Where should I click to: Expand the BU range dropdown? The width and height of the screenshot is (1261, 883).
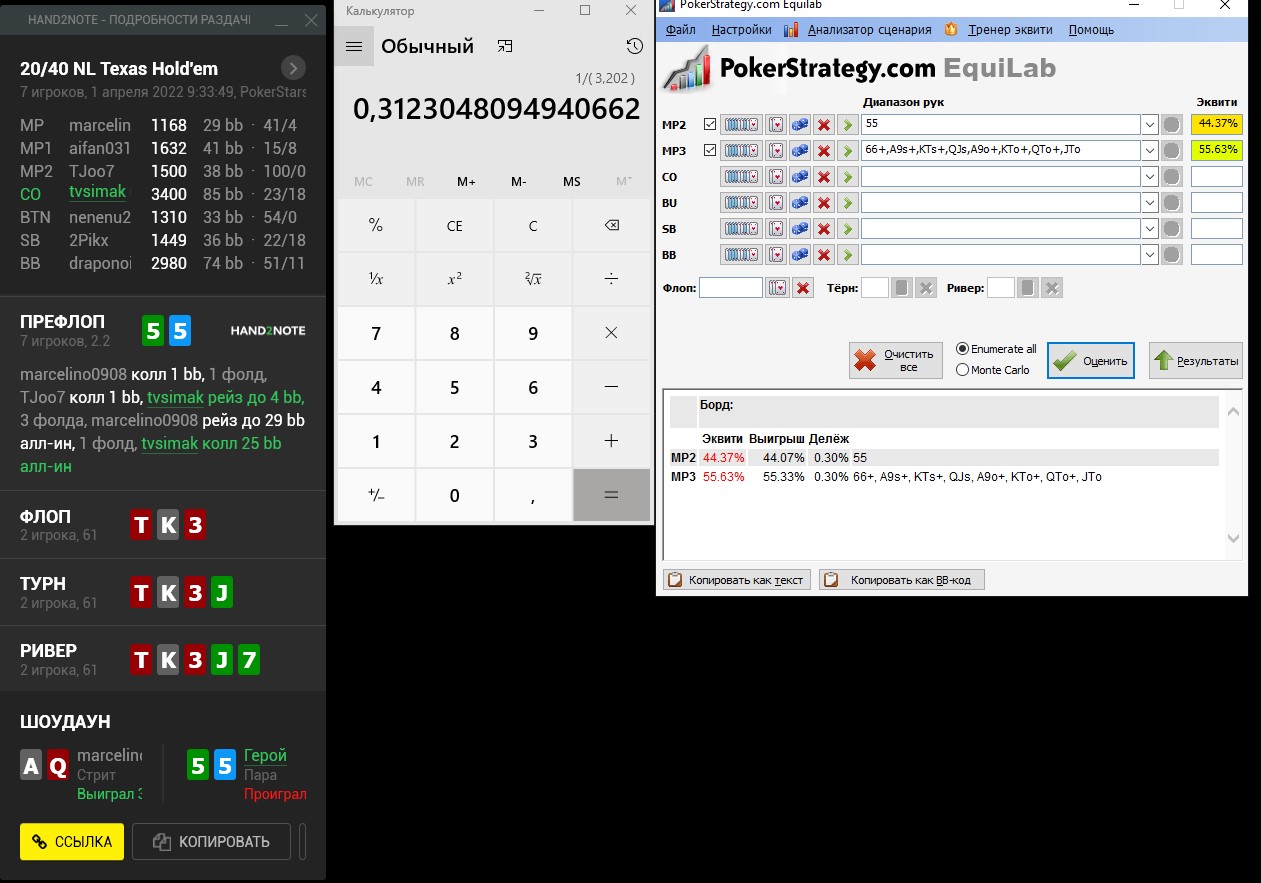(x=1150, y=202)
